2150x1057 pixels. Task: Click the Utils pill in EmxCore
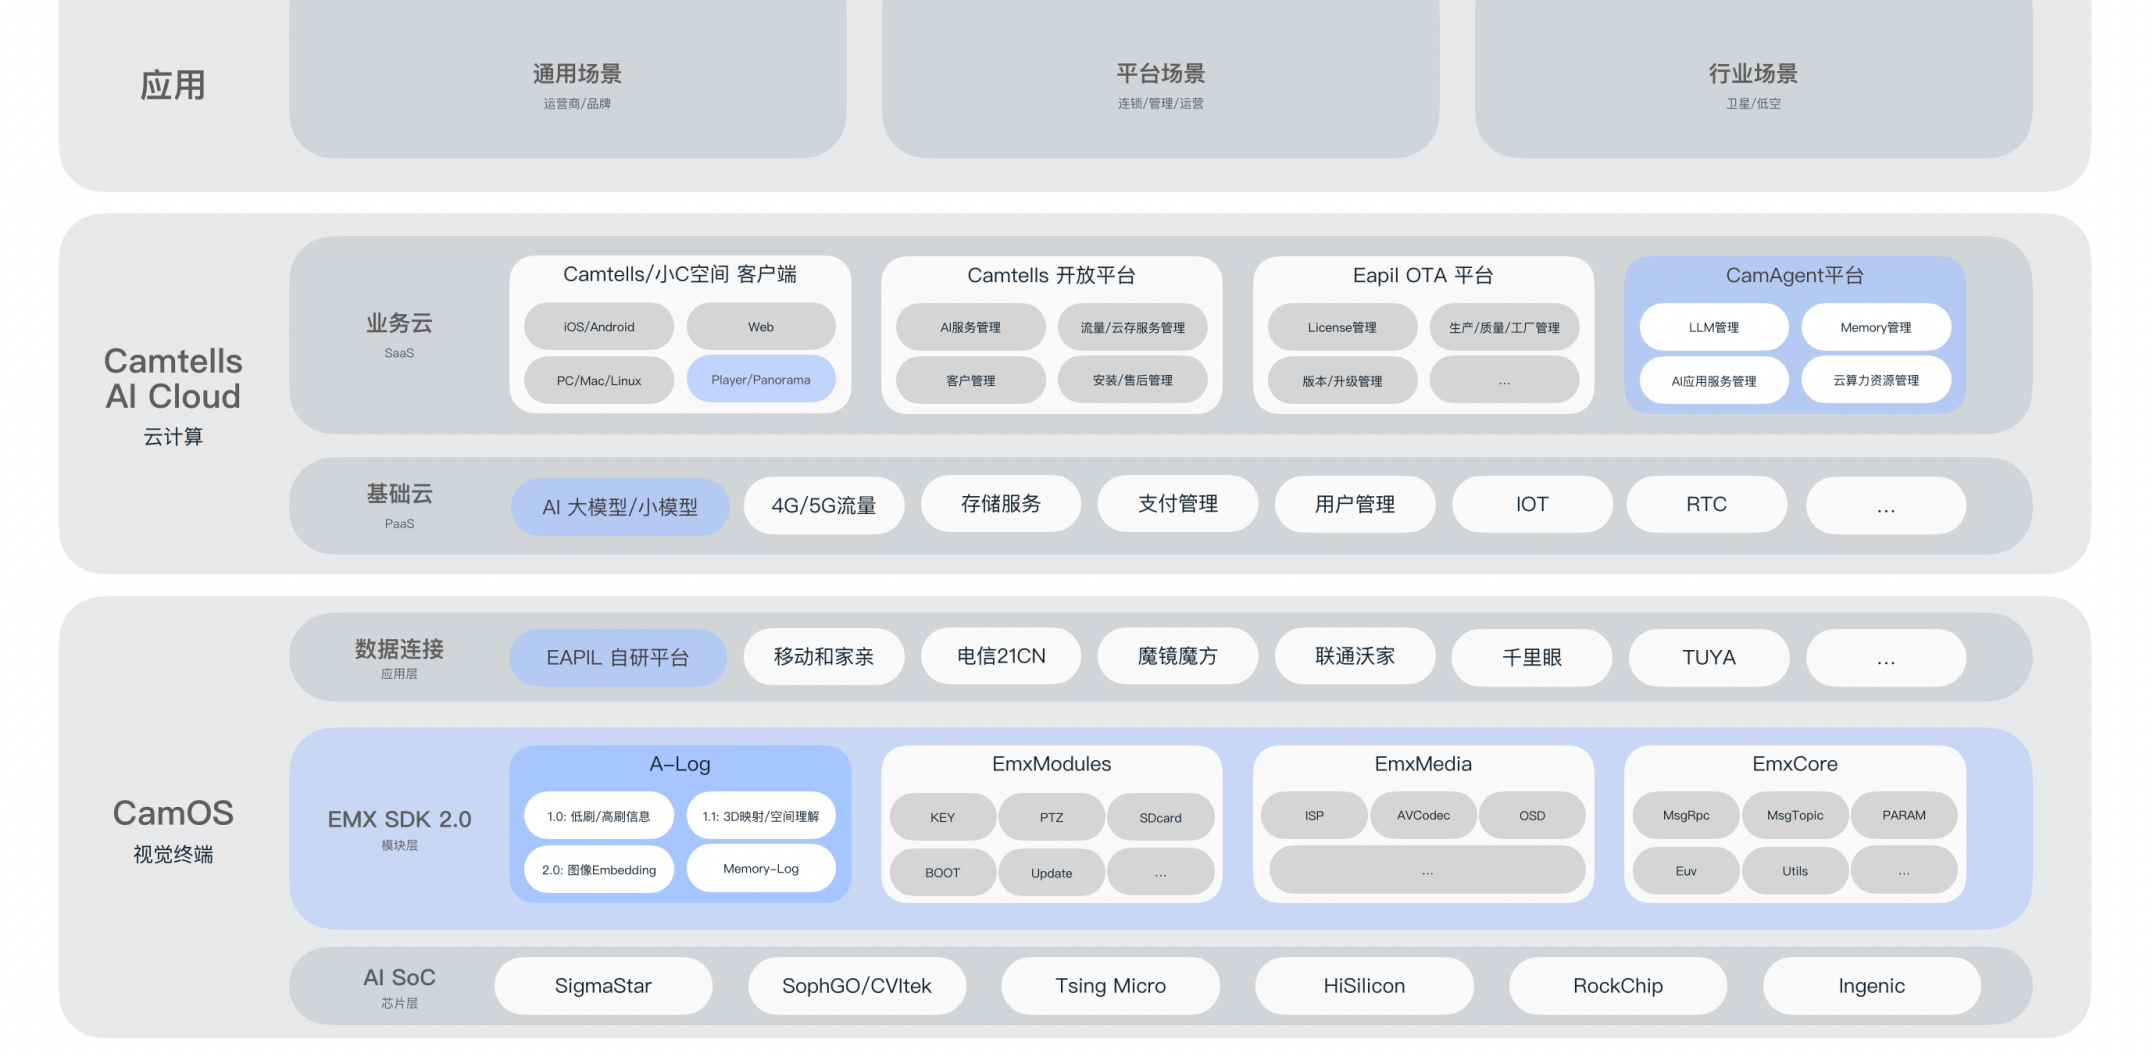[1795, 870]
